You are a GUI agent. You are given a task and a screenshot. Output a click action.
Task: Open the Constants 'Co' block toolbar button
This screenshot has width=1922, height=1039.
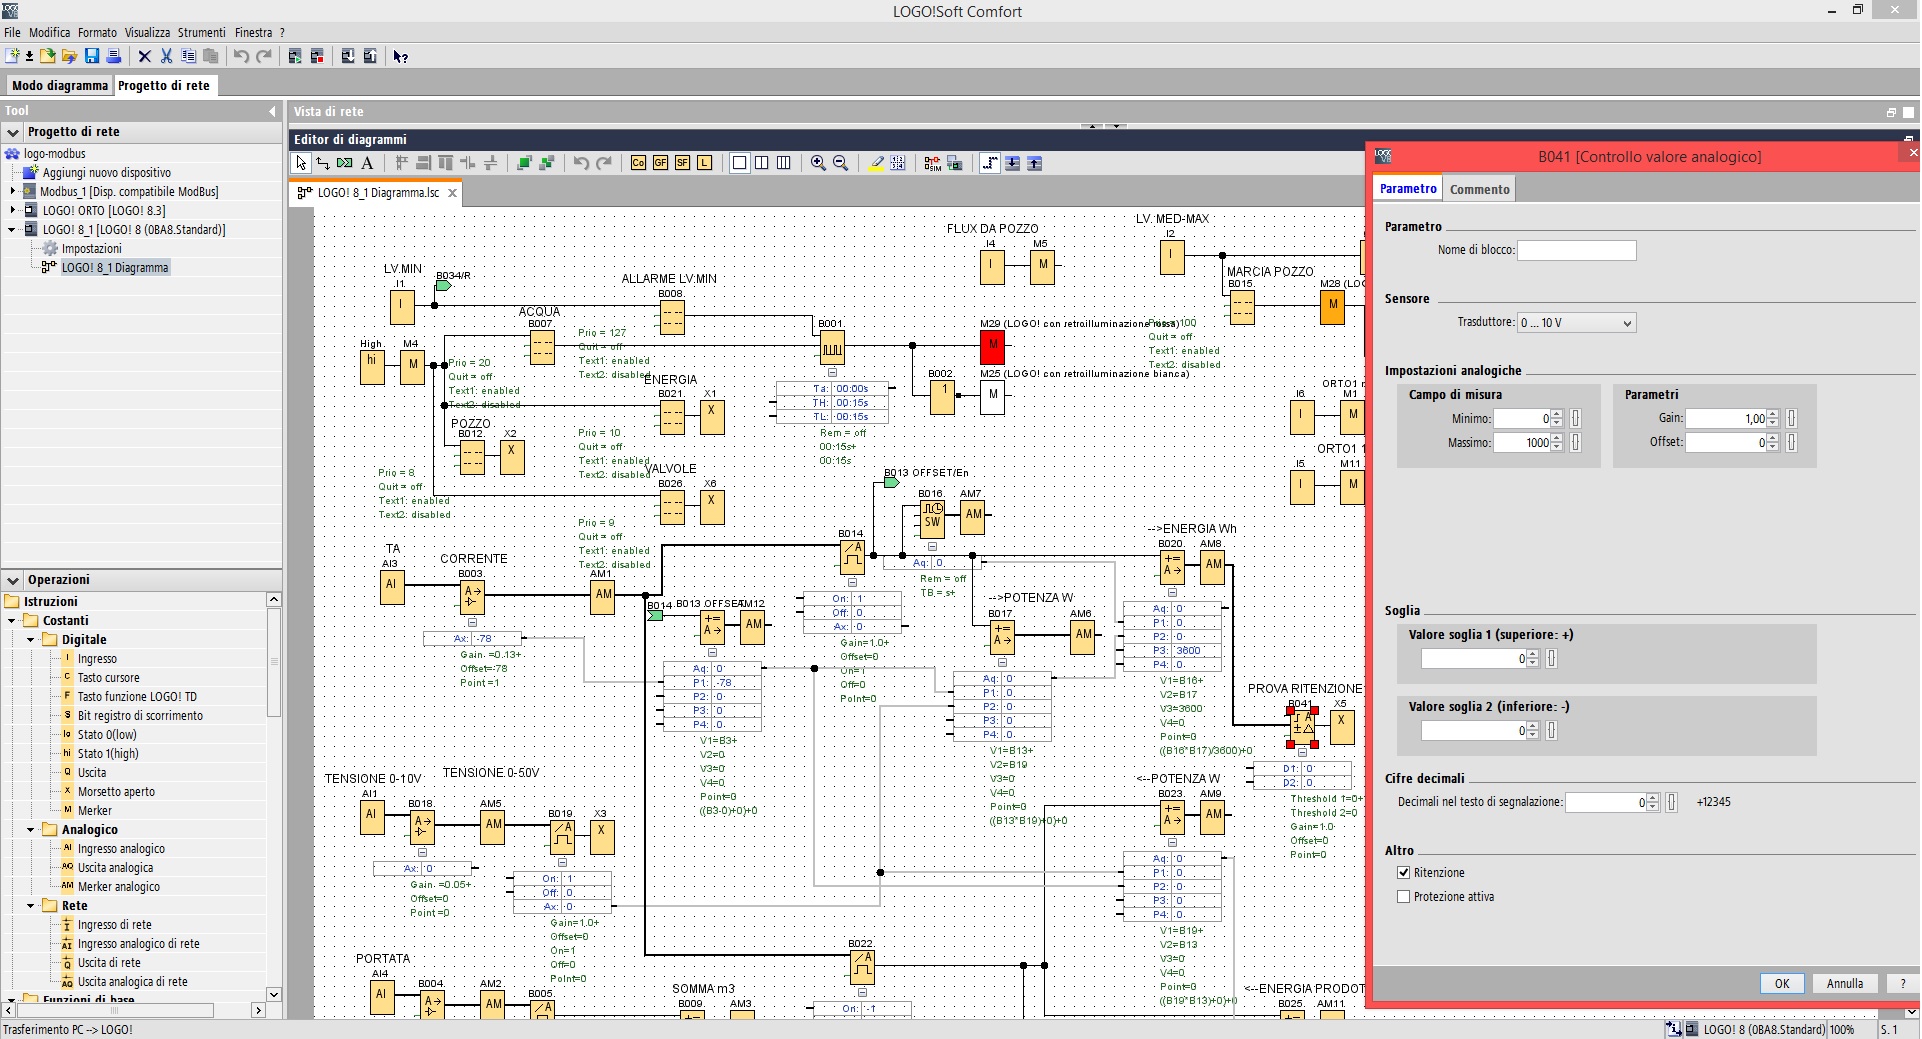[x=638, y=163]
